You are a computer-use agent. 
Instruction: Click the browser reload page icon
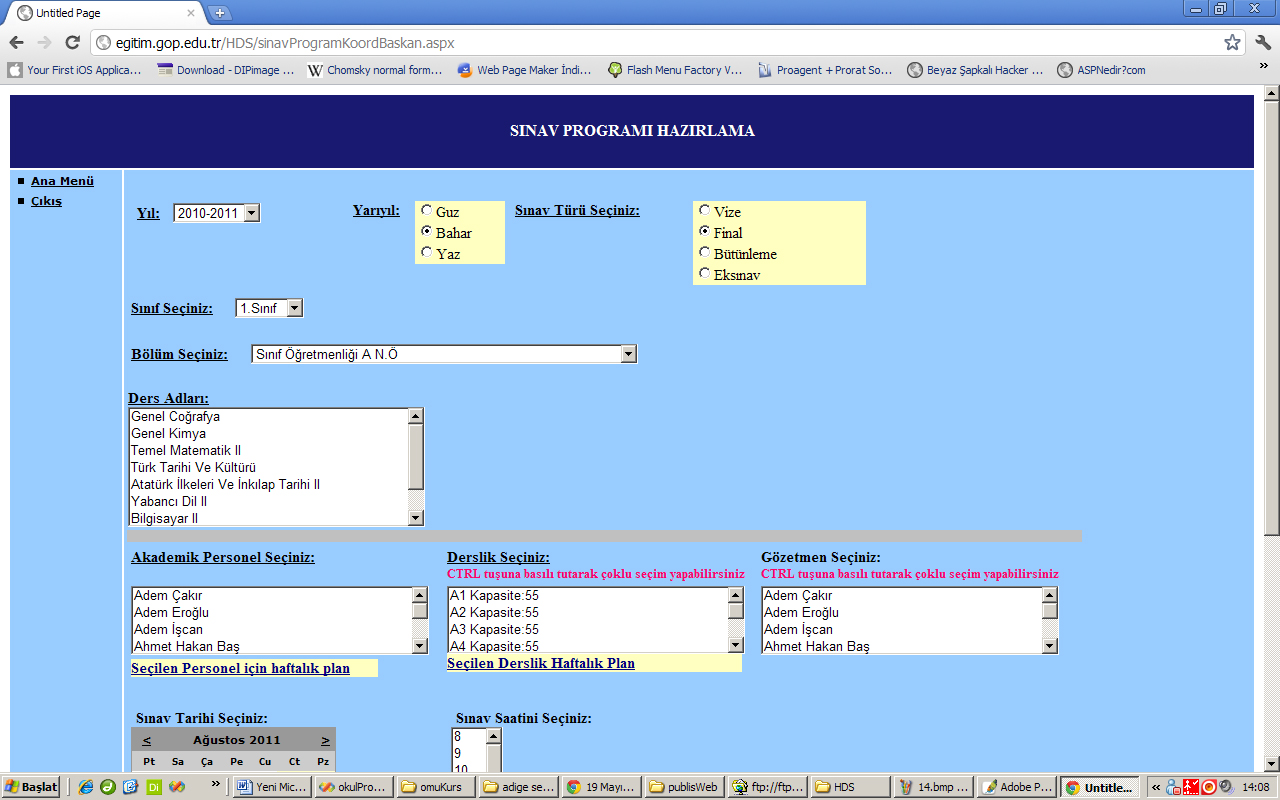[72, 42]
